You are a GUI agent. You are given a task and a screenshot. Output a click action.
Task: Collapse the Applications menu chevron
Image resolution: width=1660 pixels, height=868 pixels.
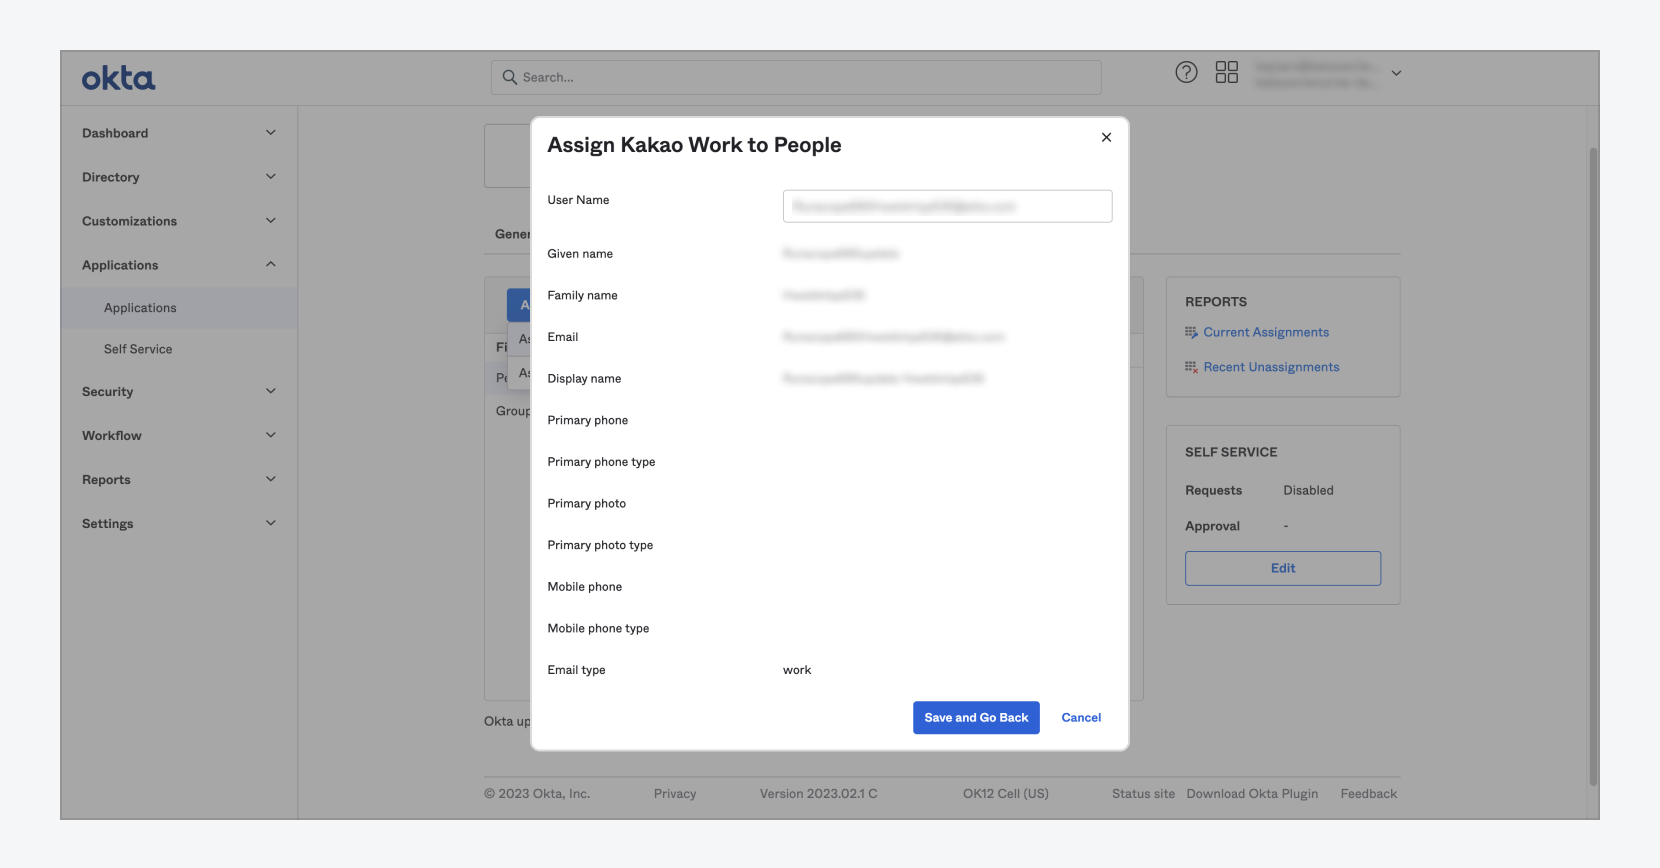click(270, 265)
